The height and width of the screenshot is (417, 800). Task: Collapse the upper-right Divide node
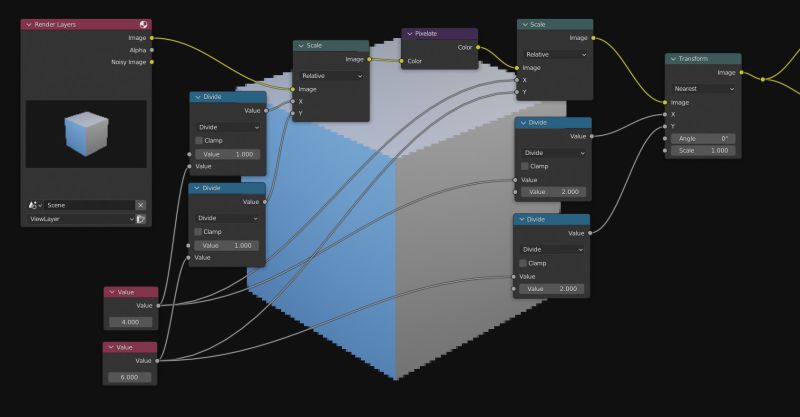coord(523,123)
